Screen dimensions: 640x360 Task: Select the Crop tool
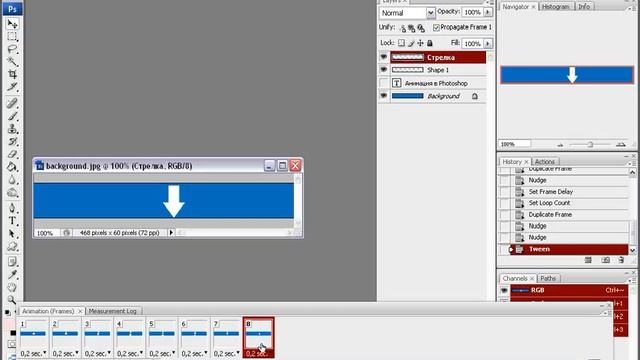click(x=12, y=74)
